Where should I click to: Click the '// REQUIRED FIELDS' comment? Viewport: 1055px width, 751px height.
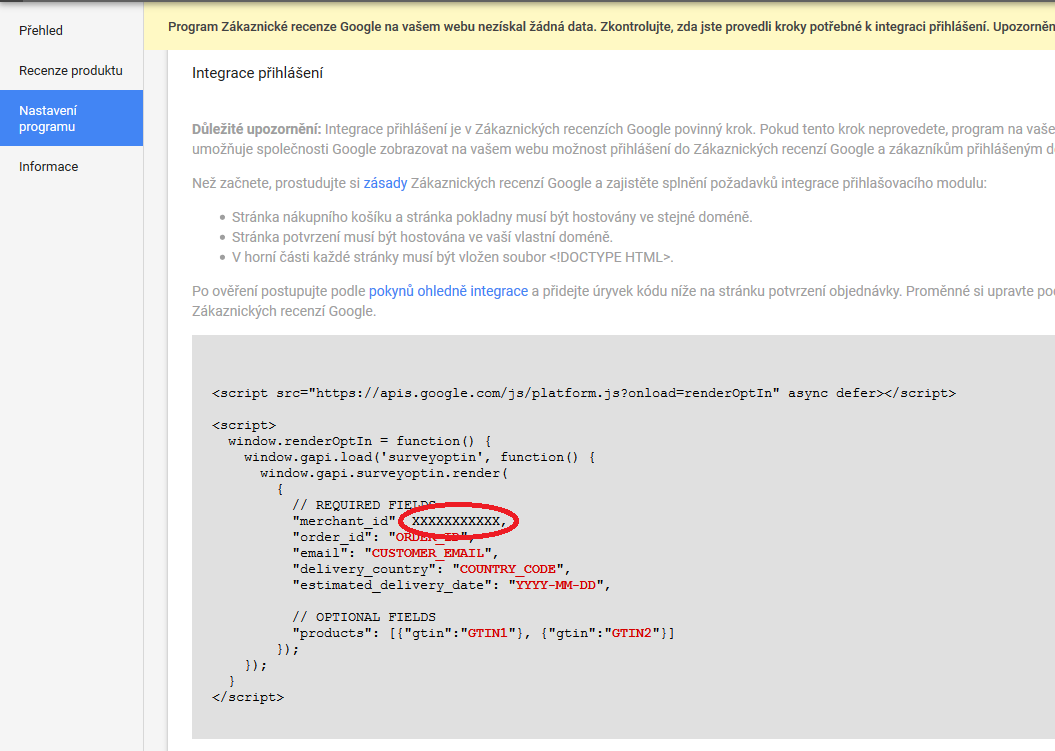coord(364,505)
